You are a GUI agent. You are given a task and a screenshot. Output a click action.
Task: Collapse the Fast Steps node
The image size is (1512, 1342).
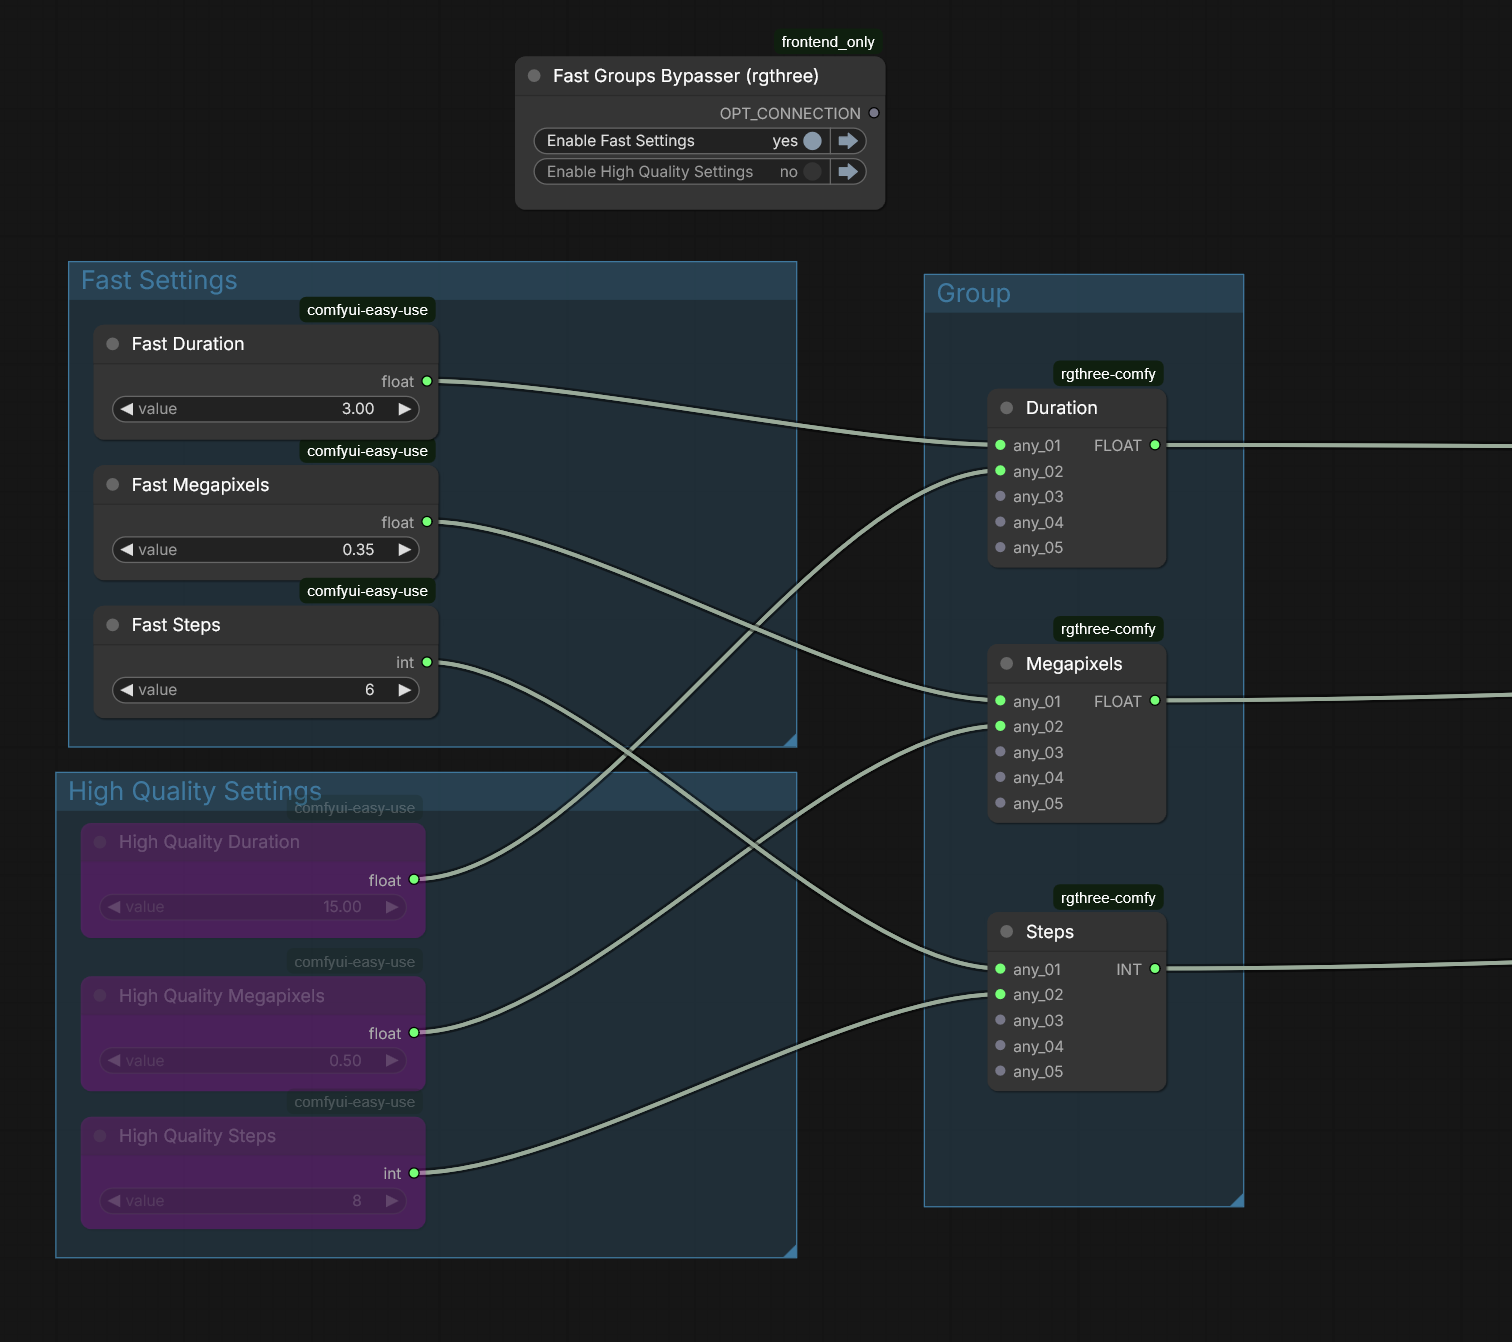[x=113, y=625]
